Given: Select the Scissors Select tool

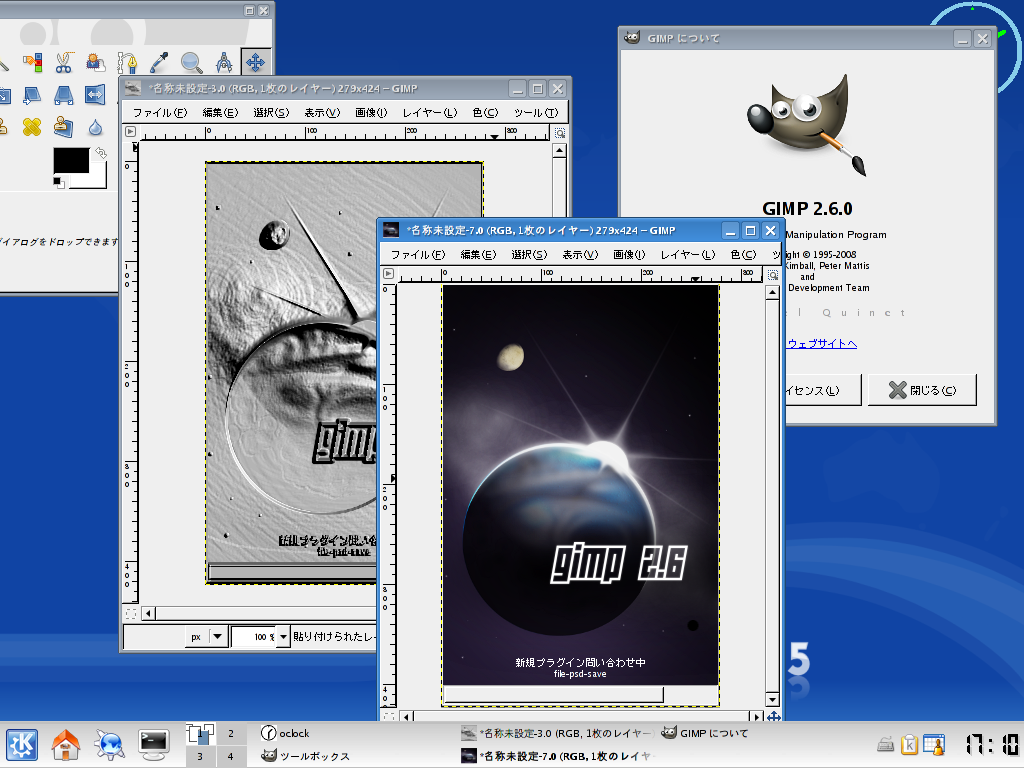Looking at the screenshot, I should (x=63, y=63).
